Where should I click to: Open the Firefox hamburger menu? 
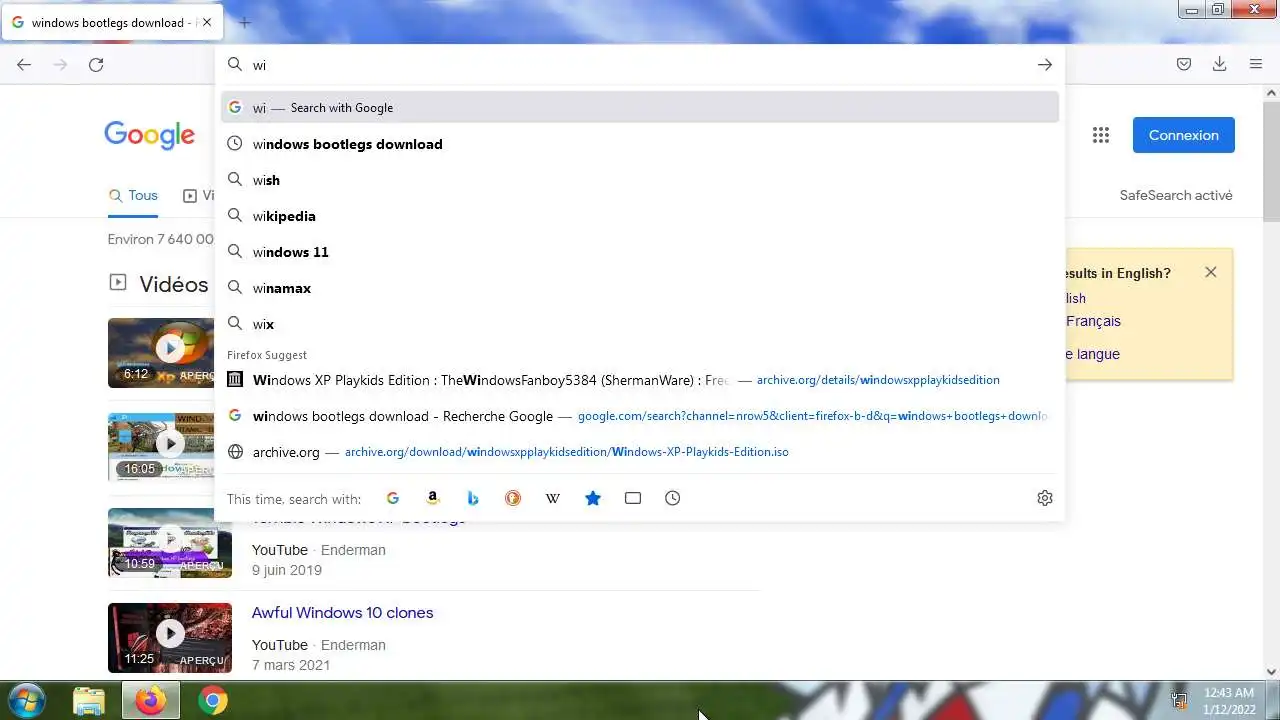pyautogui.click(x=1256, y=64)
